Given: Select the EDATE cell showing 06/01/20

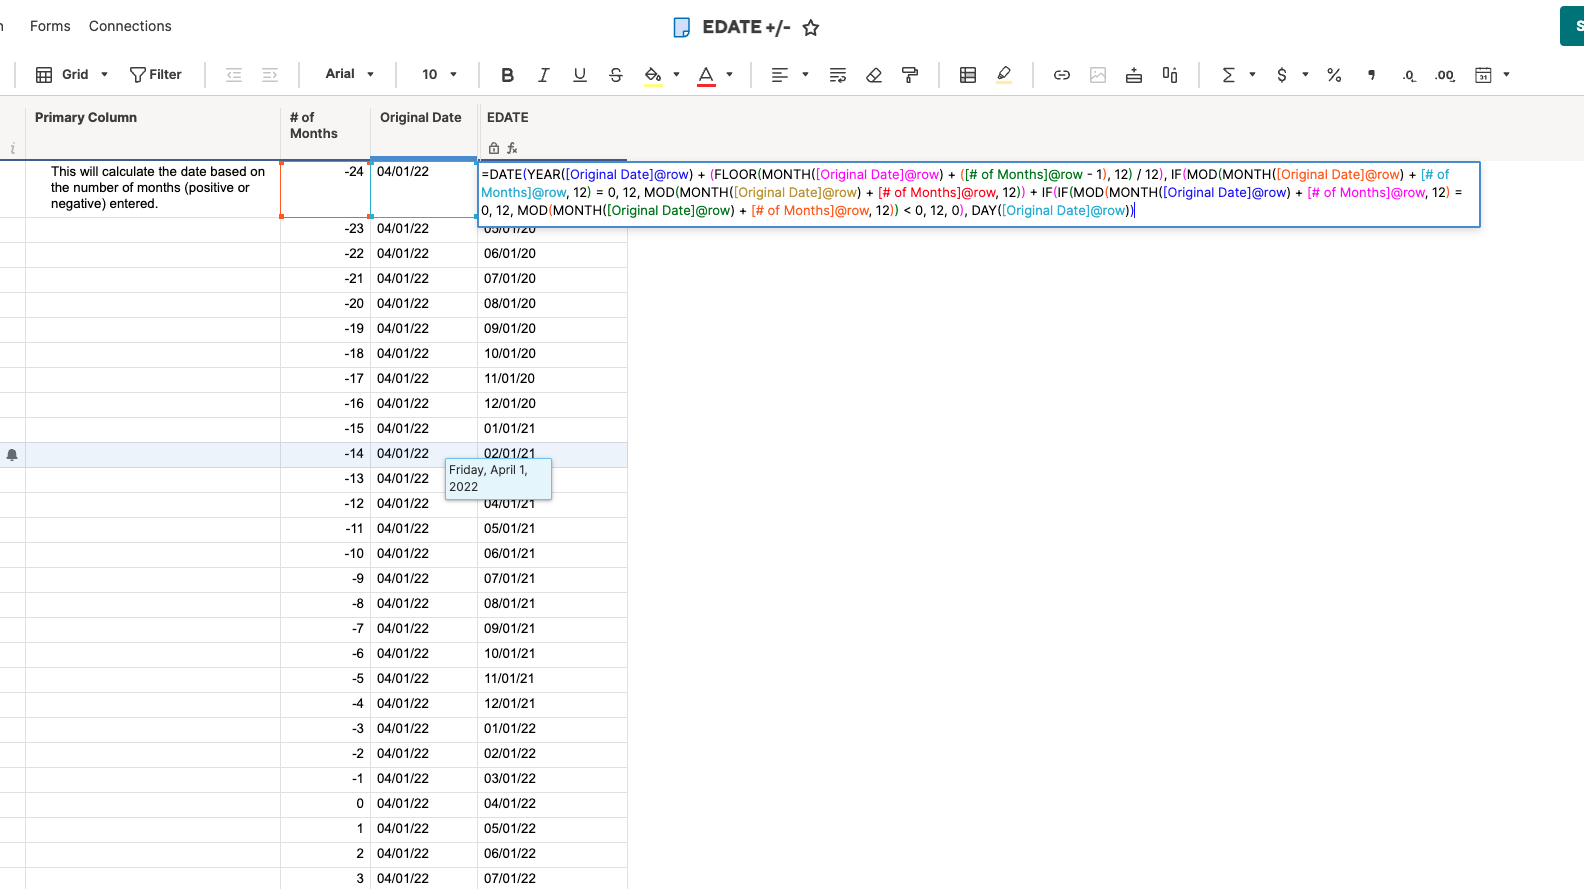Looking at the screenshot, I should pyautogui.click(x=552, y=254).
